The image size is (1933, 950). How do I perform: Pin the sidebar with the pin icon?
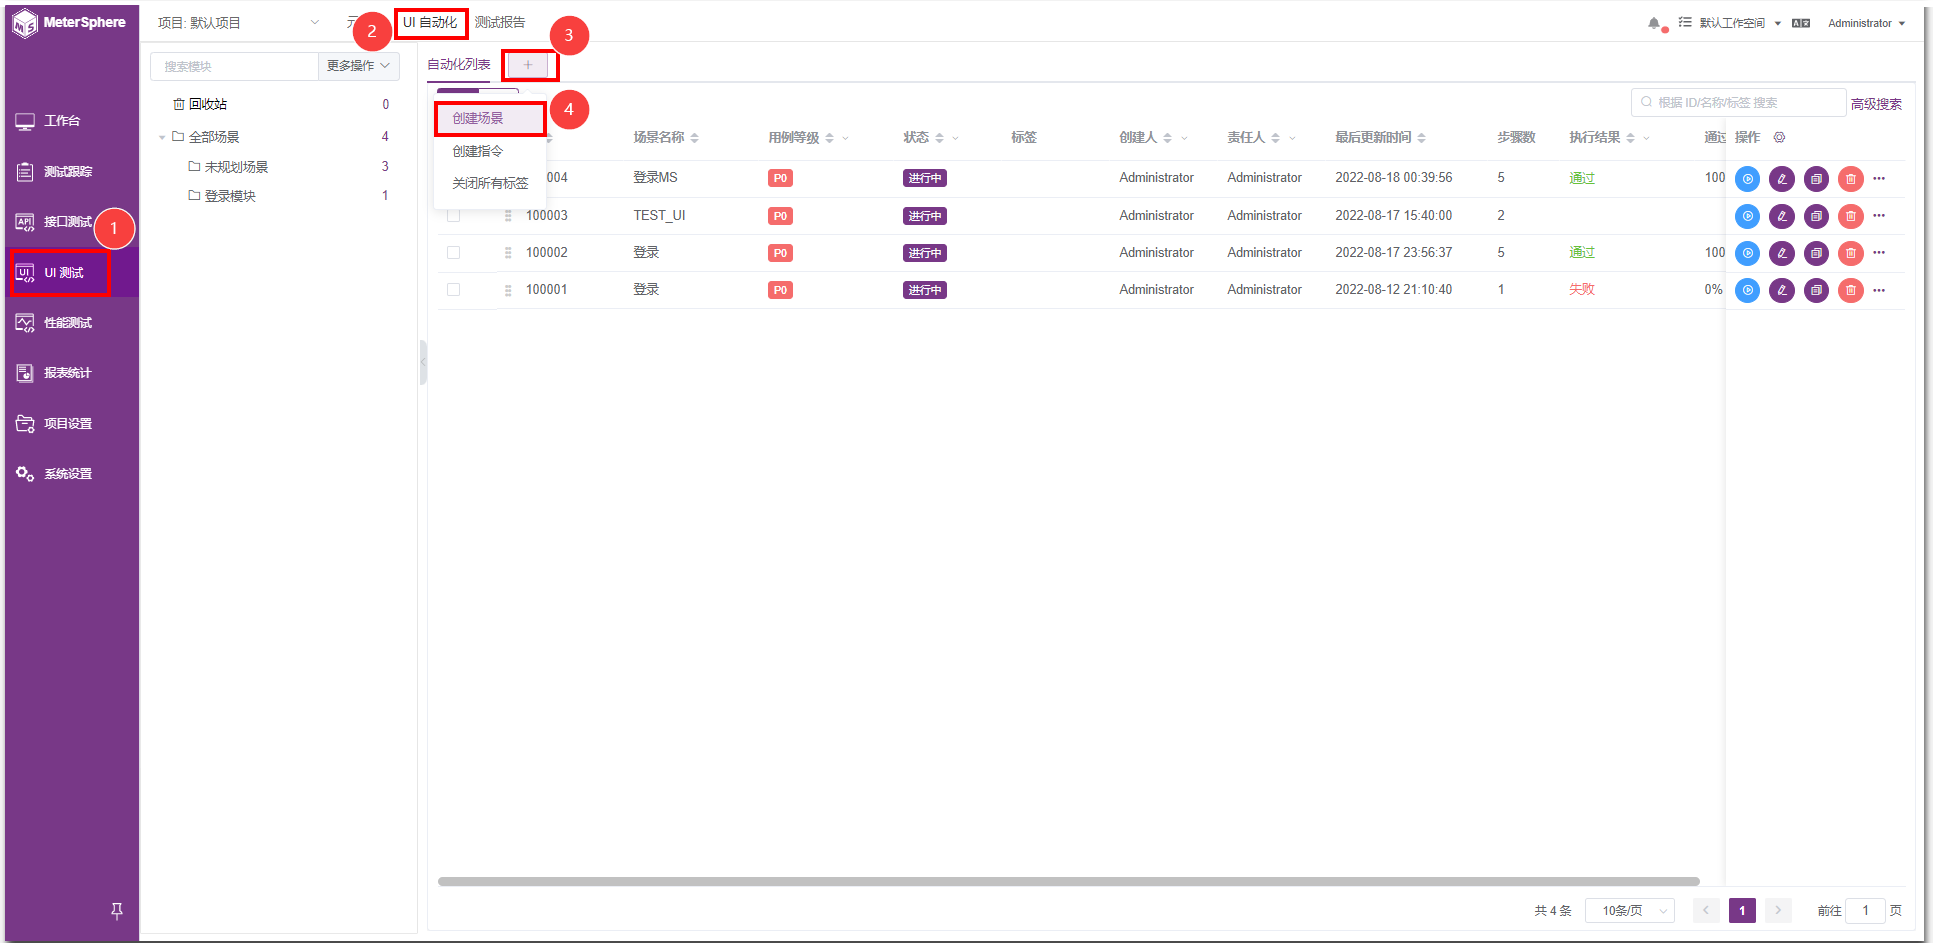[x=117, y=911]
